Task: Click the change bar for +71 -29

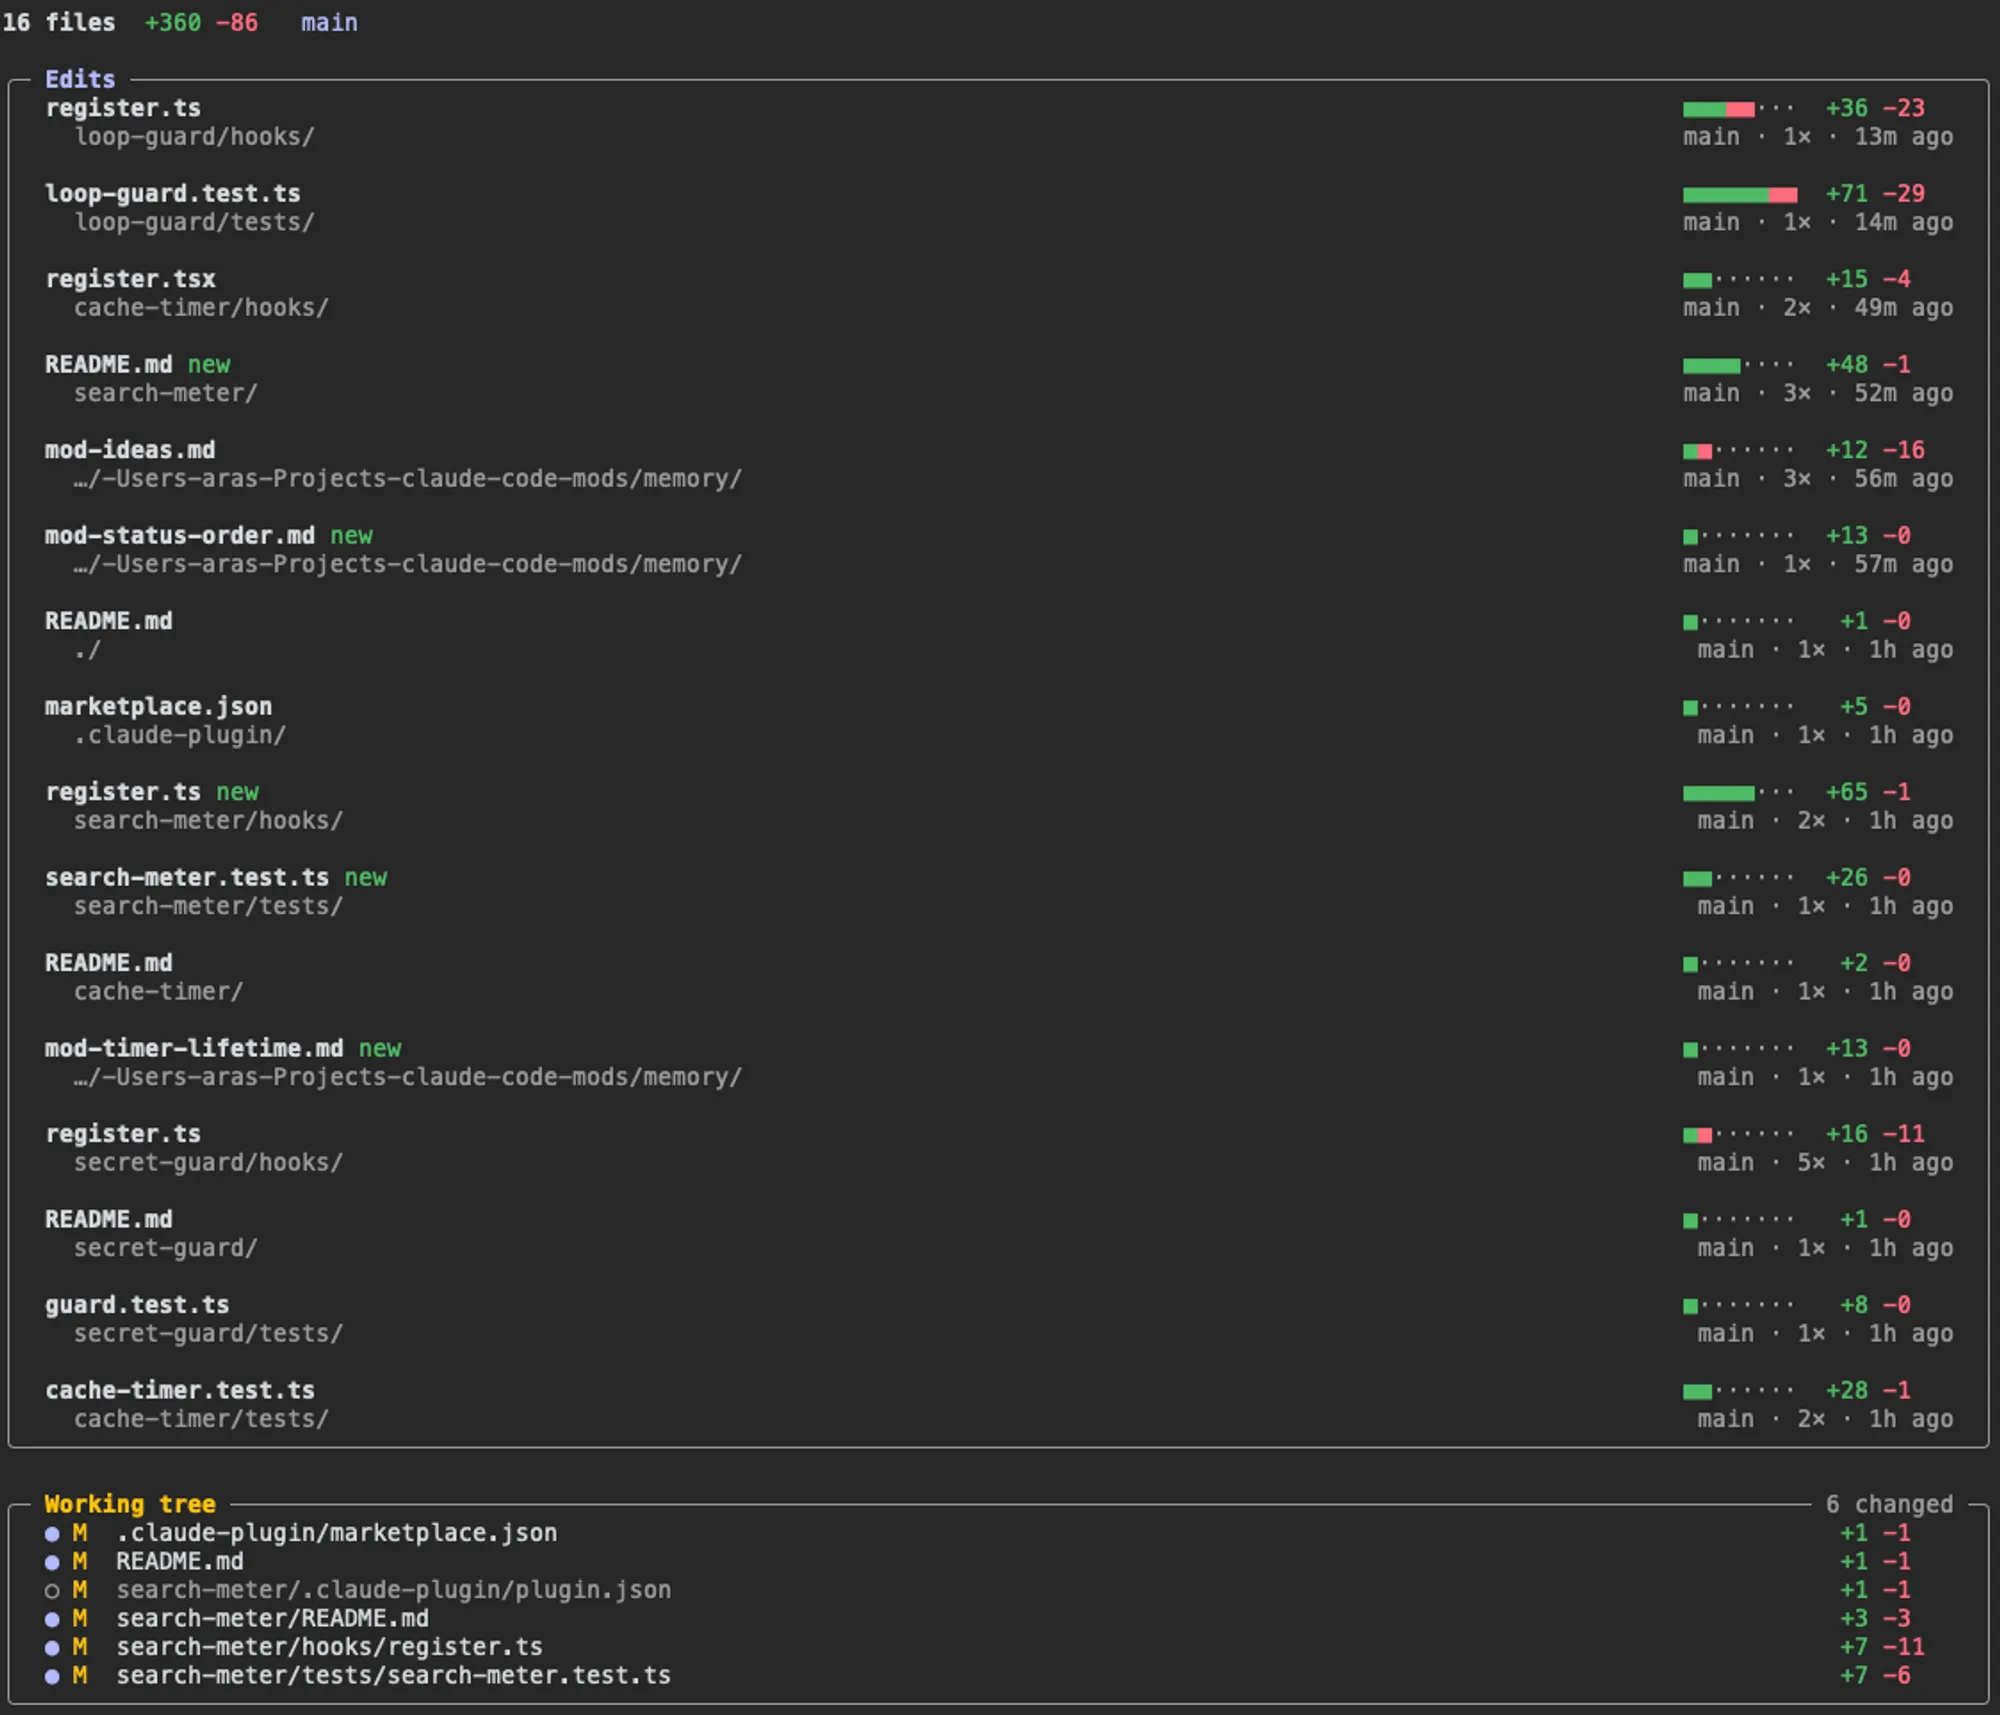Action: [1740, 194]
